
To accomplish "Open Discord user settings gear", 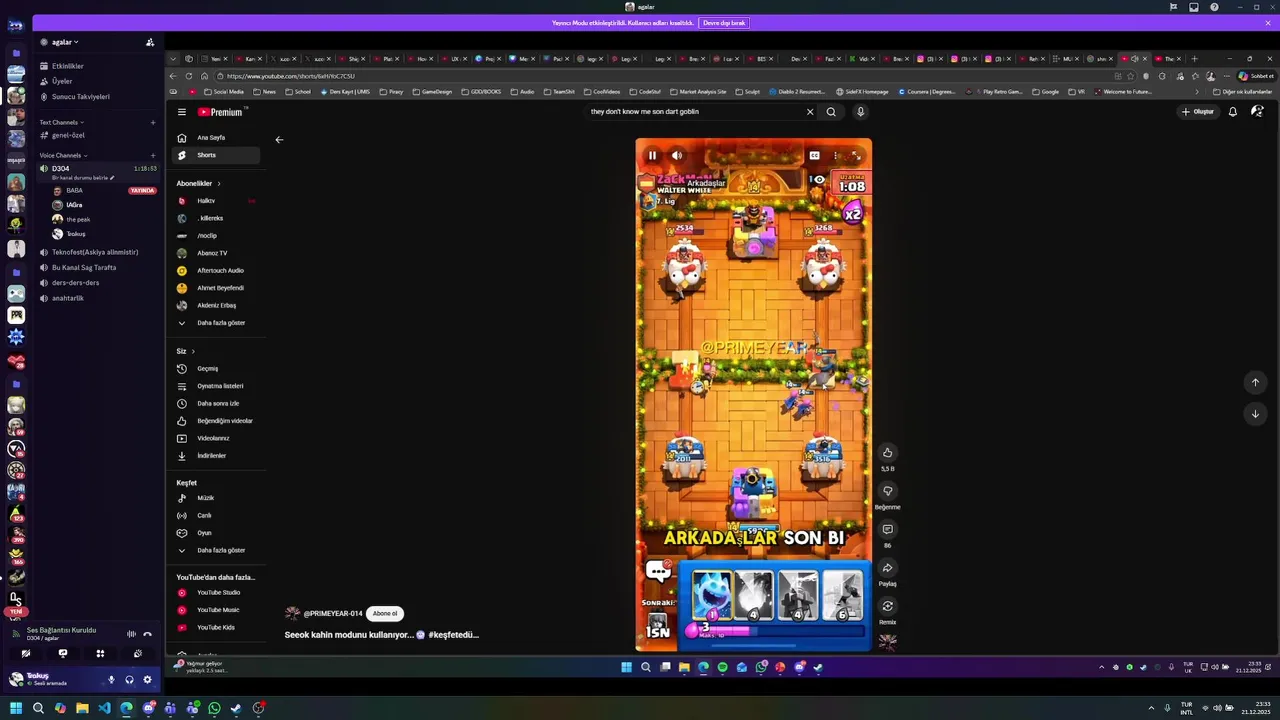I will pyautogui.click(x=147, y=680).
